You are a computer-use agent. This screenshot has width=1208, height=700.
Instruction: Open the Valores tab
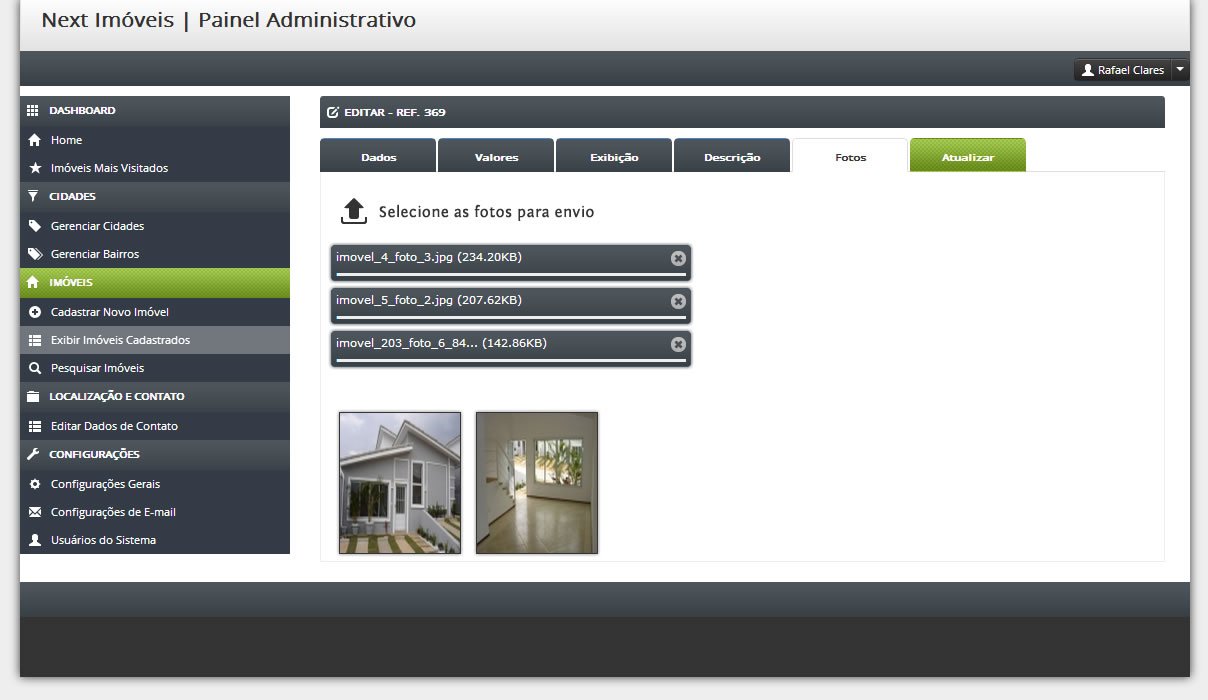pyautogui.click(x=496, y=156)
